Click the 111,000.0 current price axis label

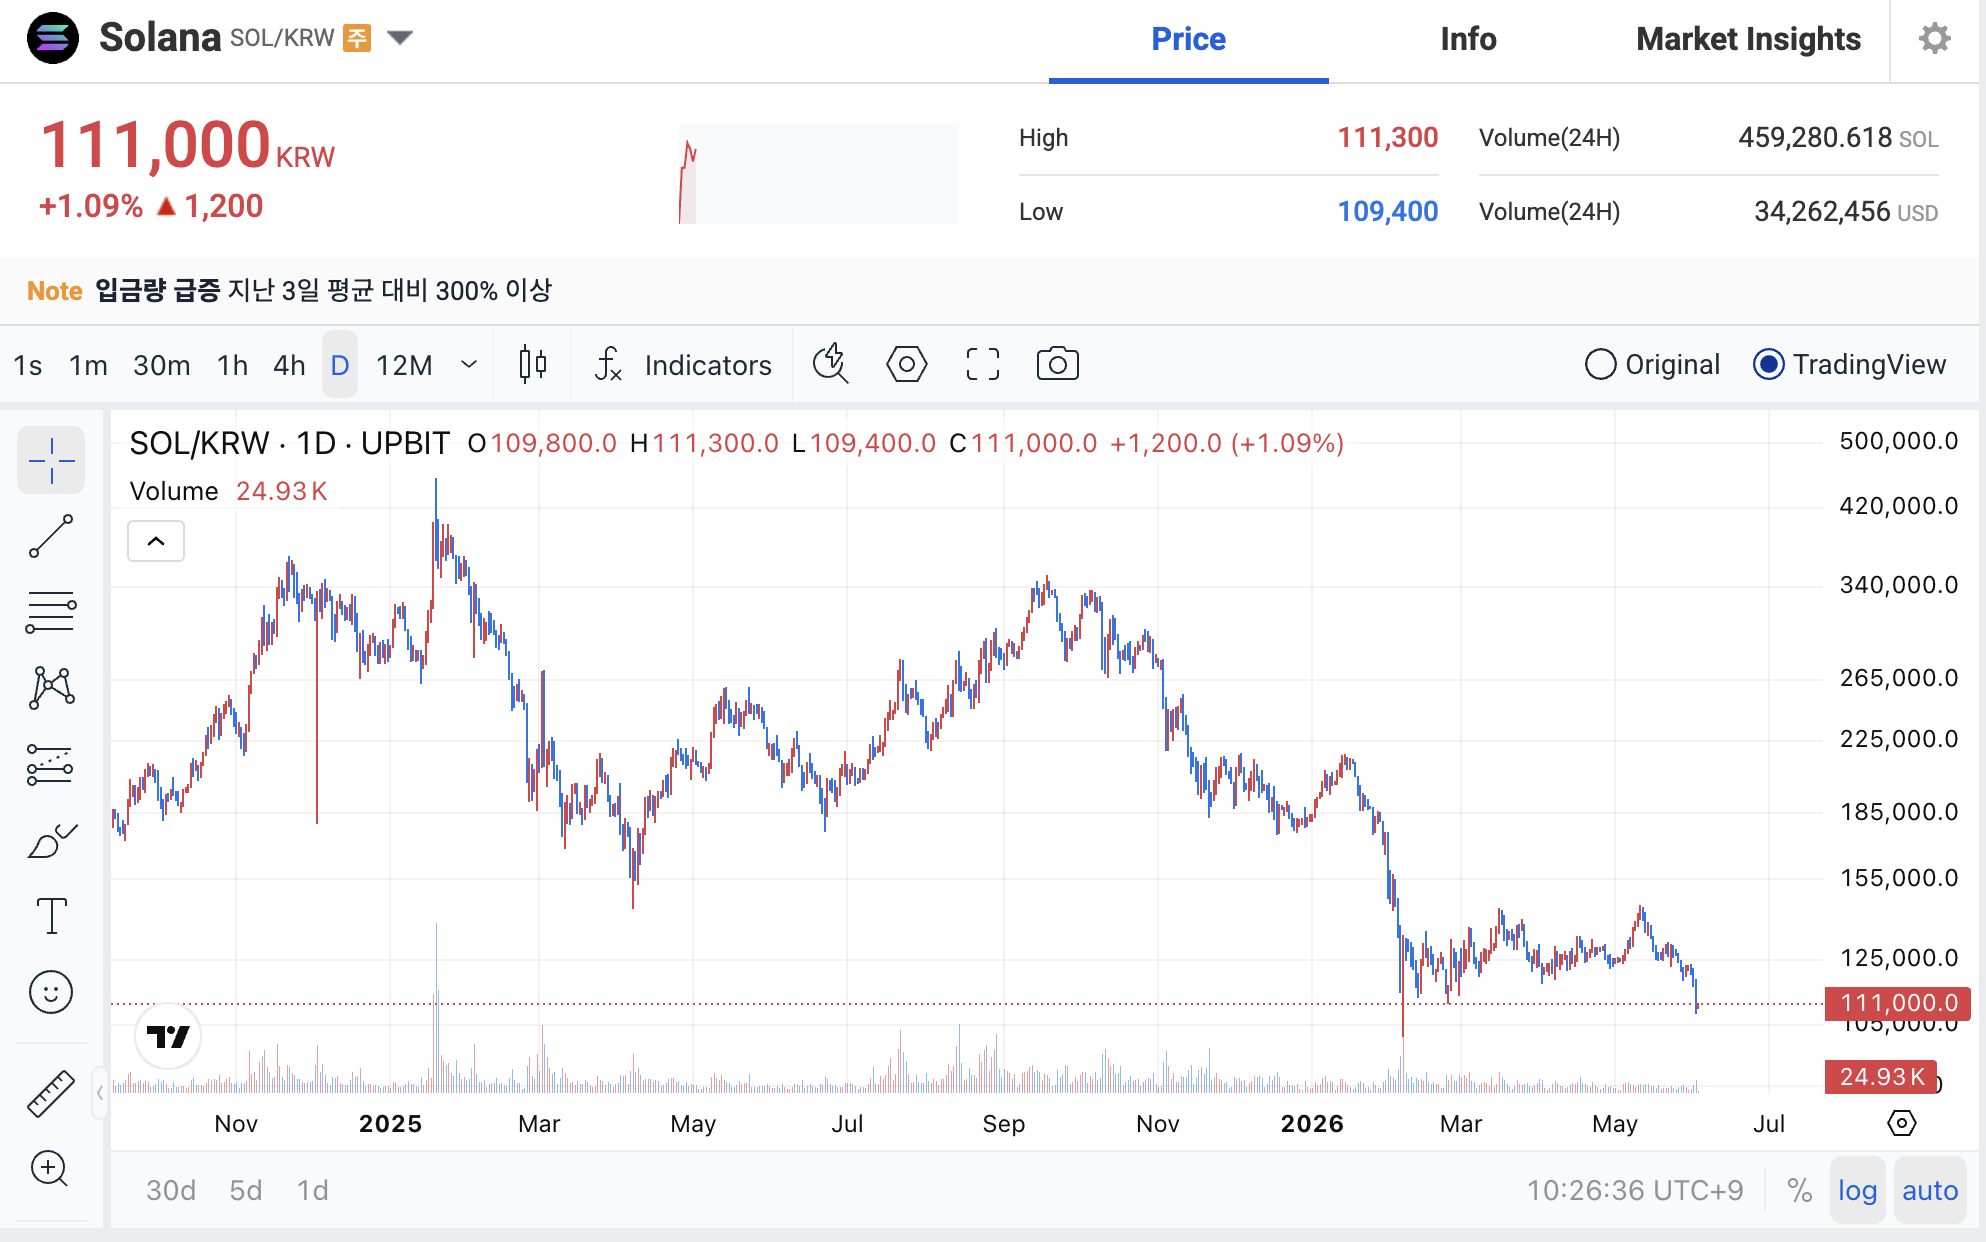pos(1897,1003)
